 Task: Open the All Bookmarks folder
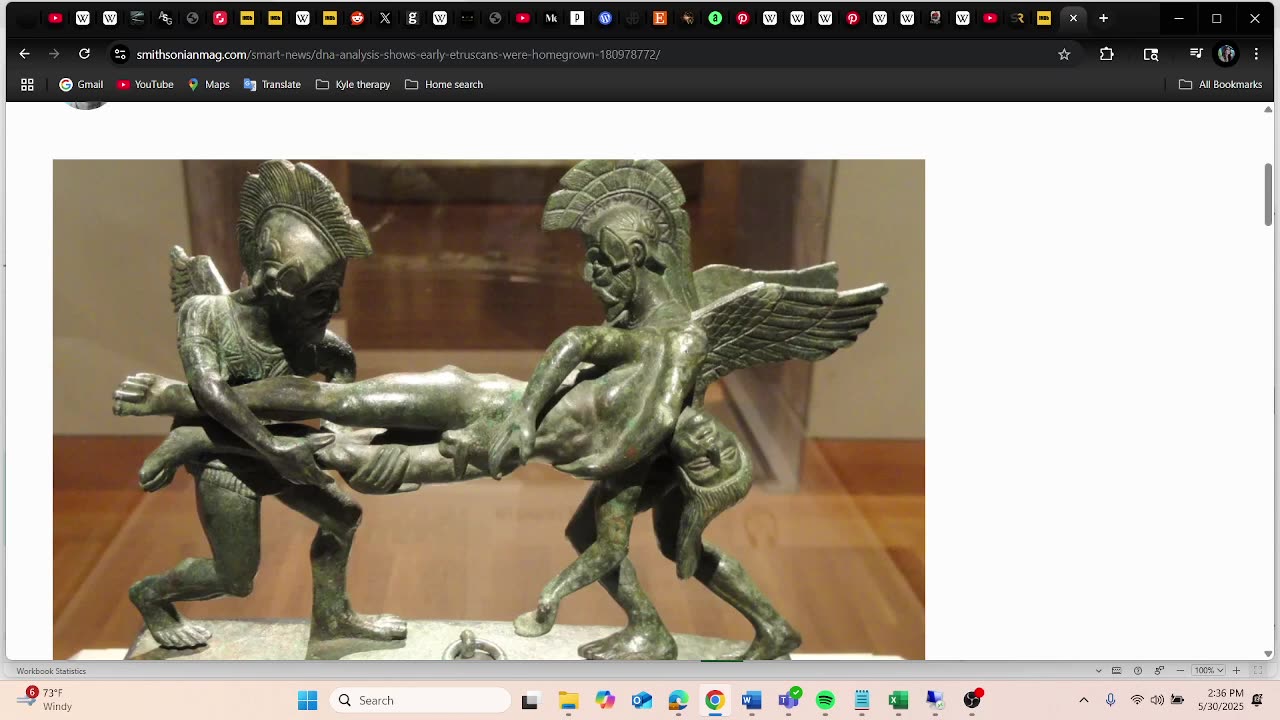(1221, 84)
